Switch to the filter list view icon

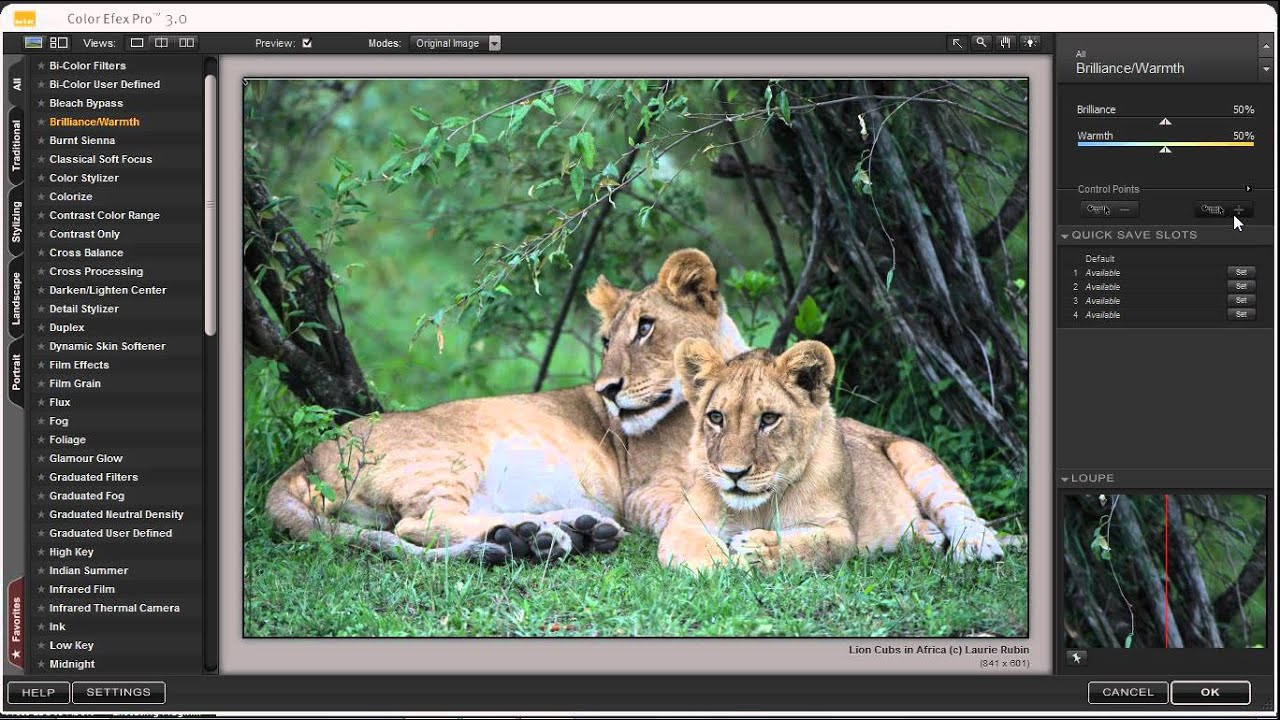pos(33,43)
